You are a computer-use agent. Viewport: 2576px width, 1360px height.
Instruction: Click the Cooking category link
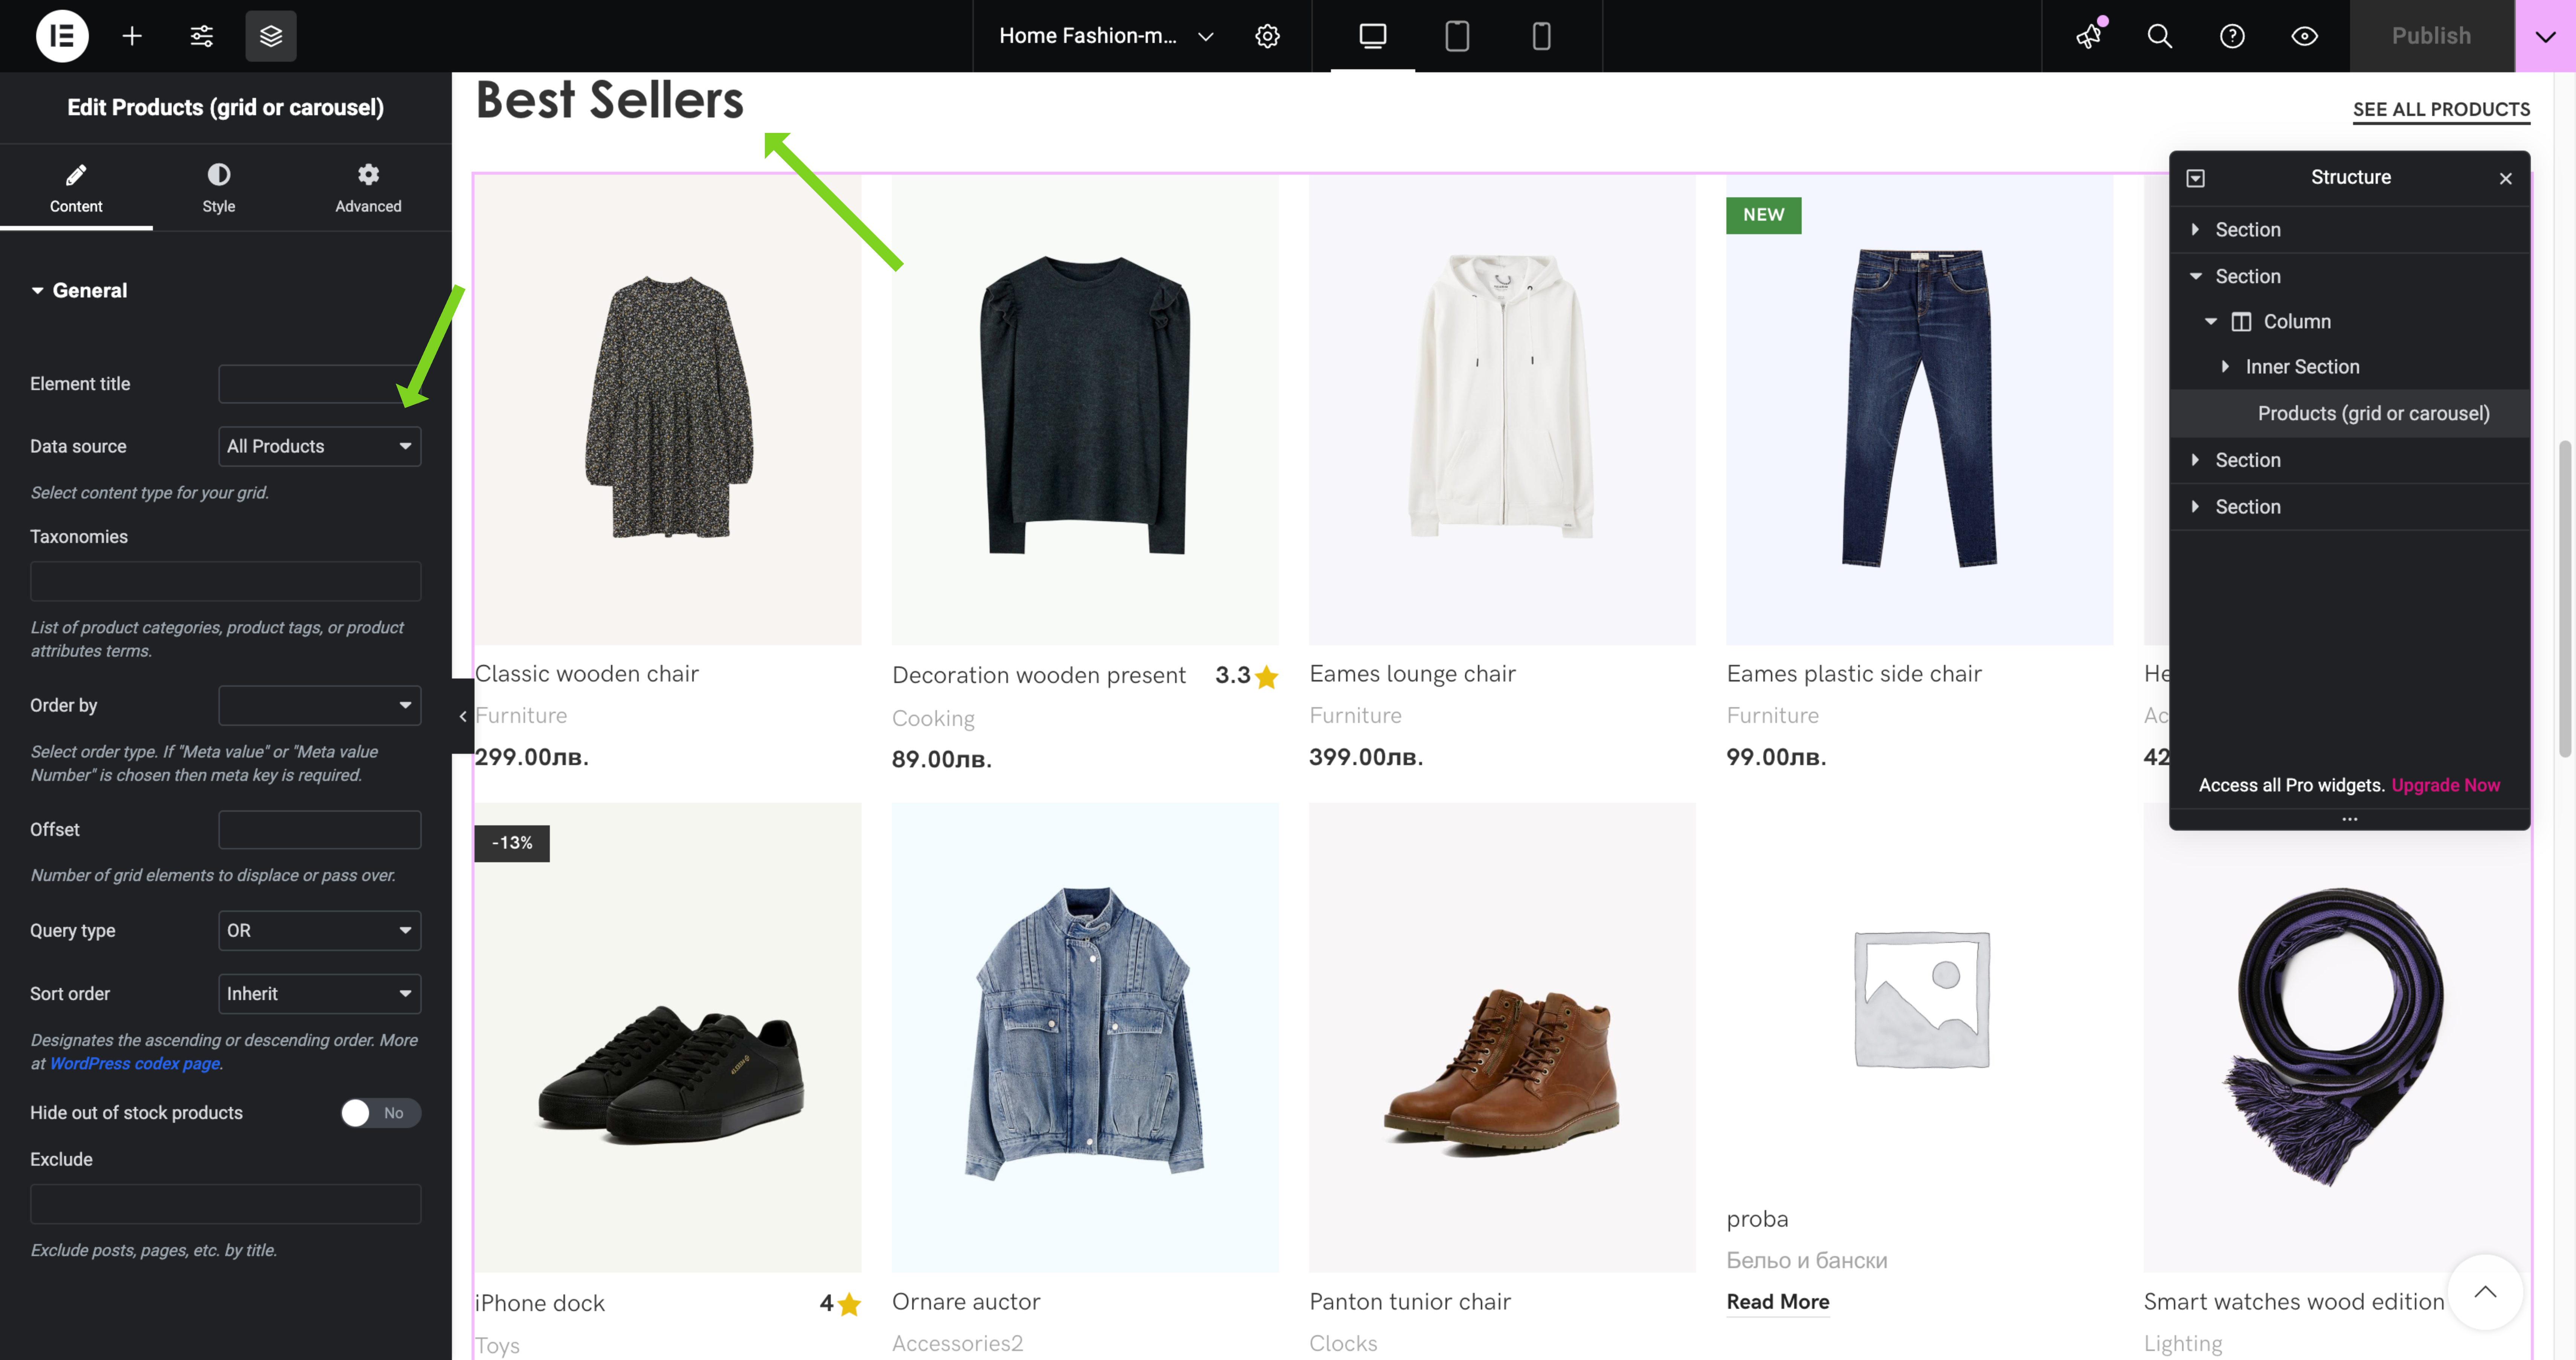point(933,719)
